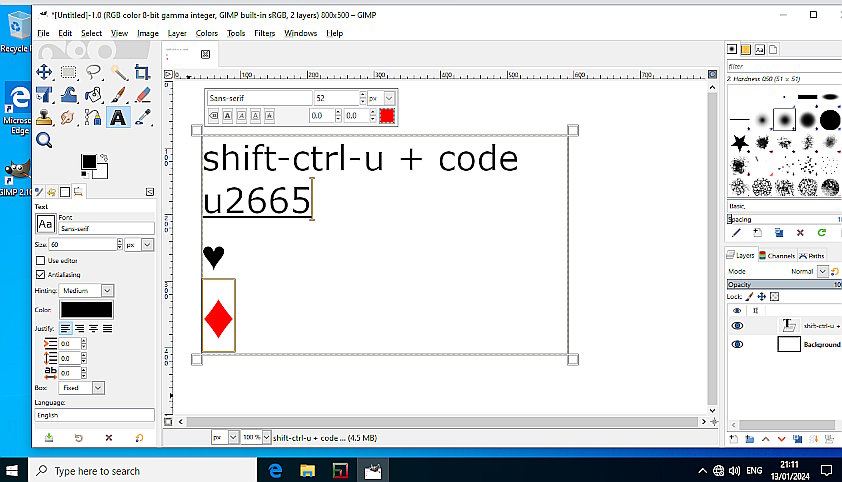This screenshot has height=482, width=842.
Task: Select the Paths tool
Action: coord(92,118)
